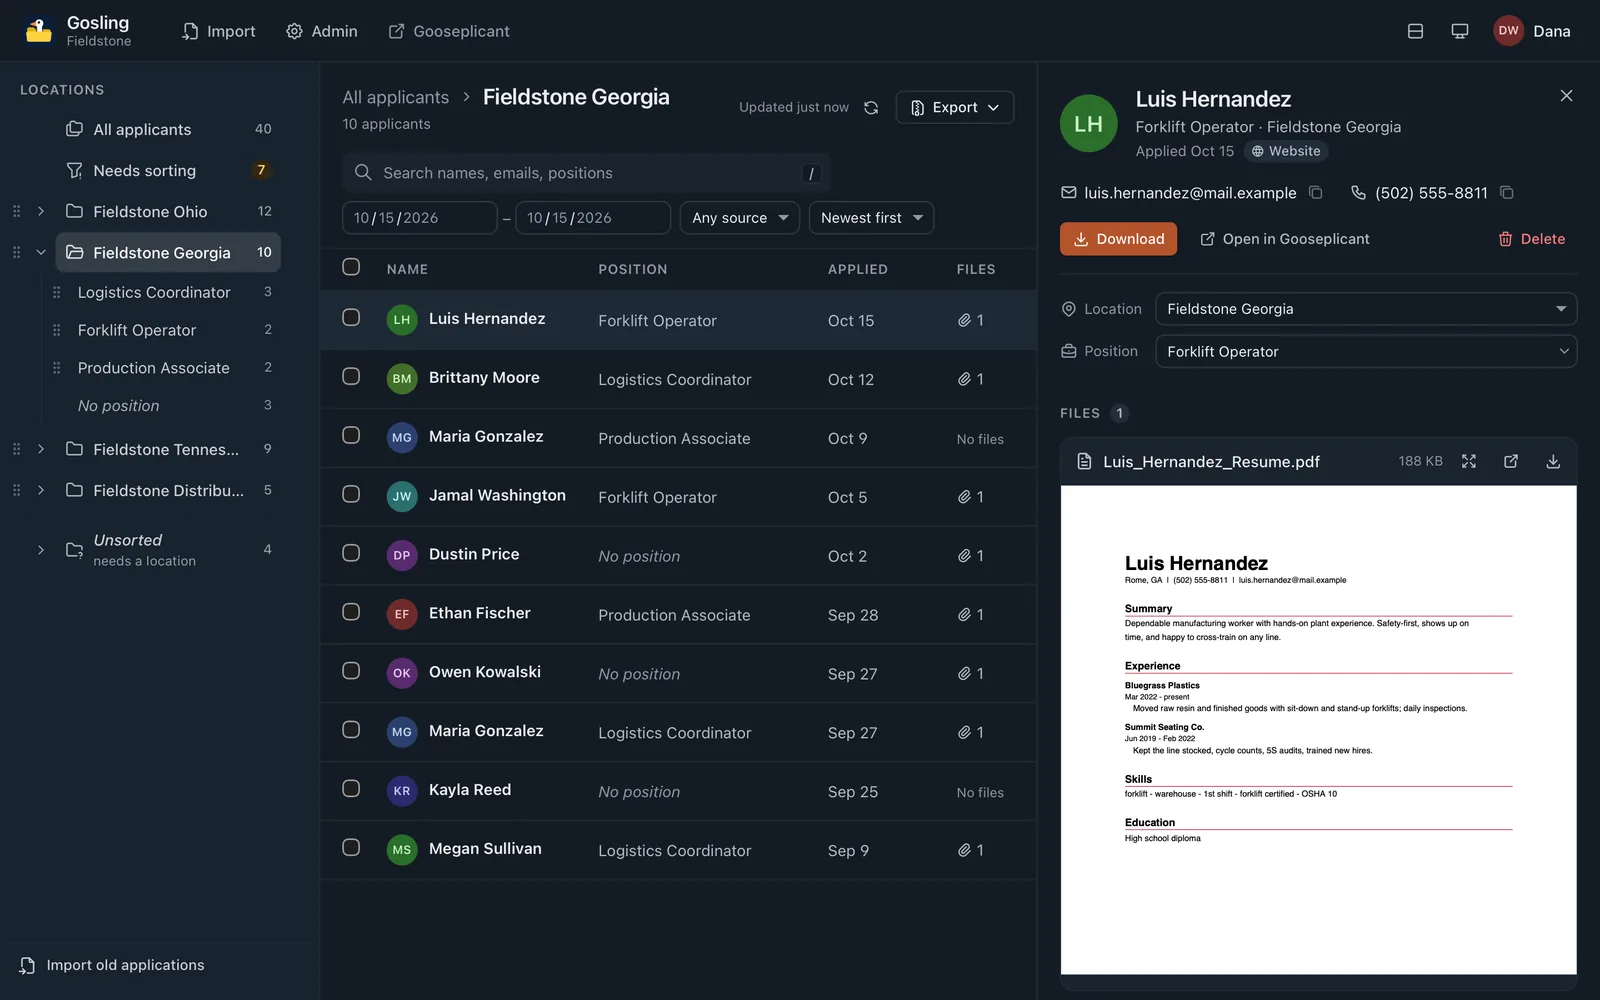
Task: Open the Any source filter dropdown
Action: (740, 218)
